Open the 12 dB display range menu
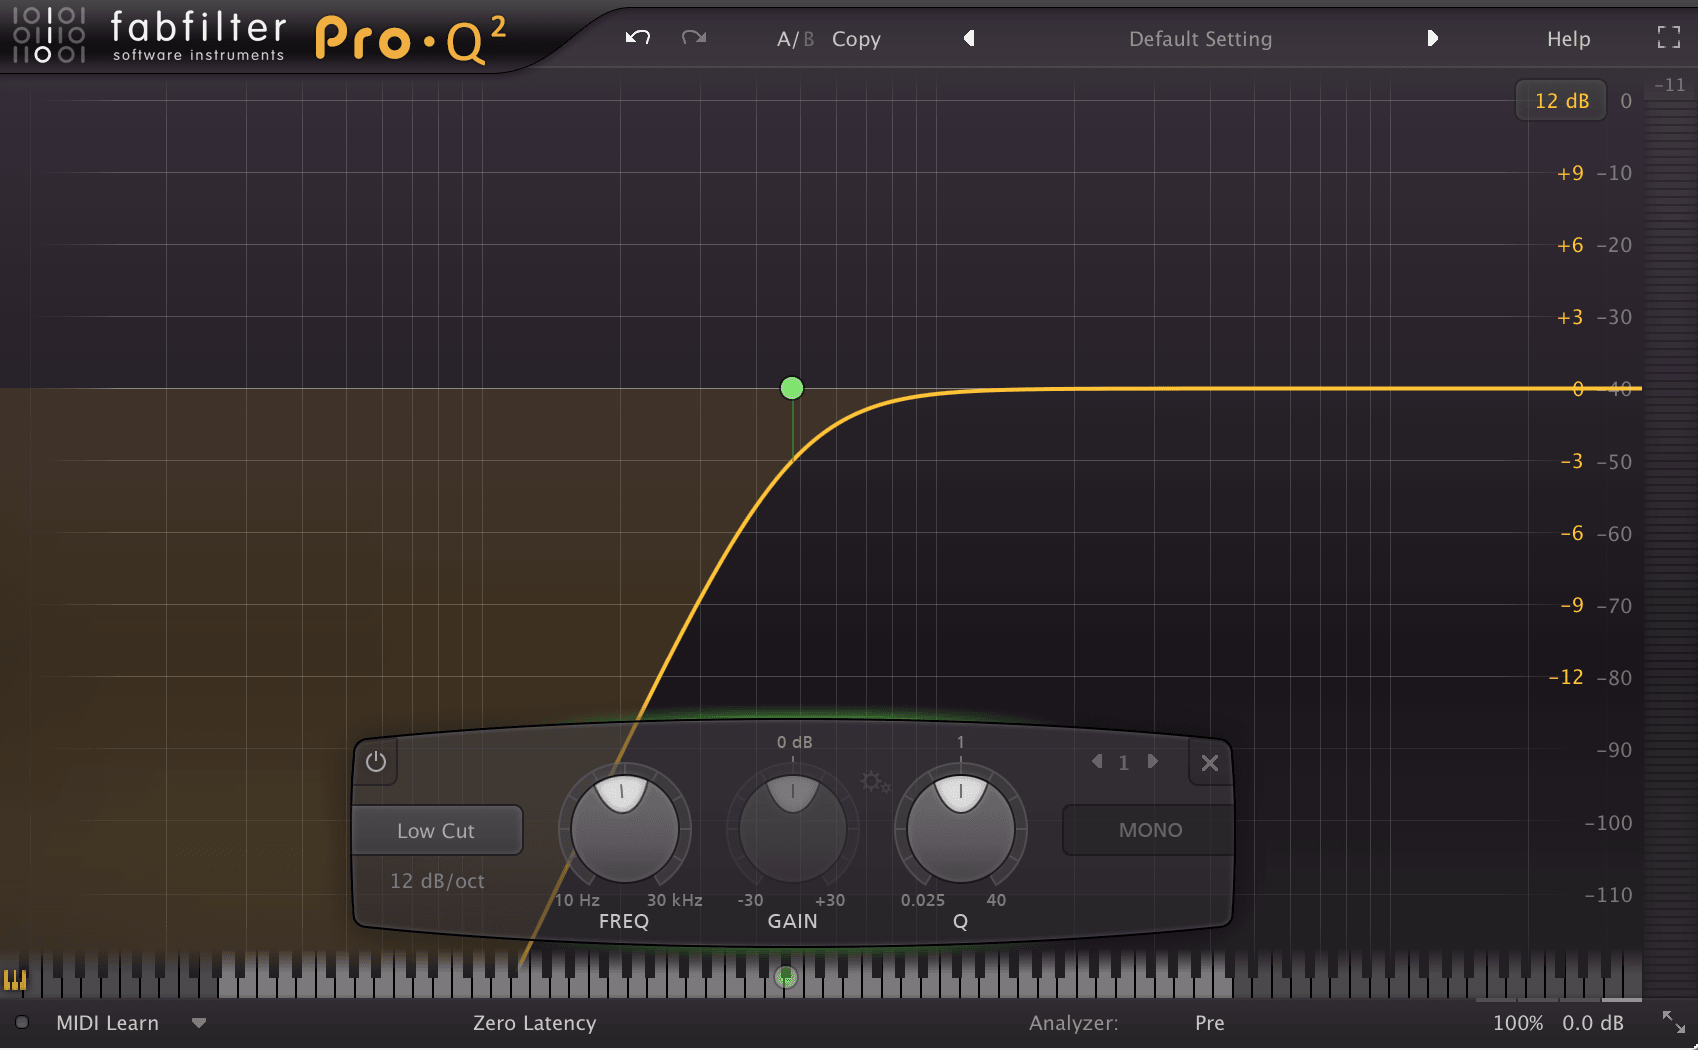The width and height of the screenshot is (1698, 1050). (x=1561, y=101)
